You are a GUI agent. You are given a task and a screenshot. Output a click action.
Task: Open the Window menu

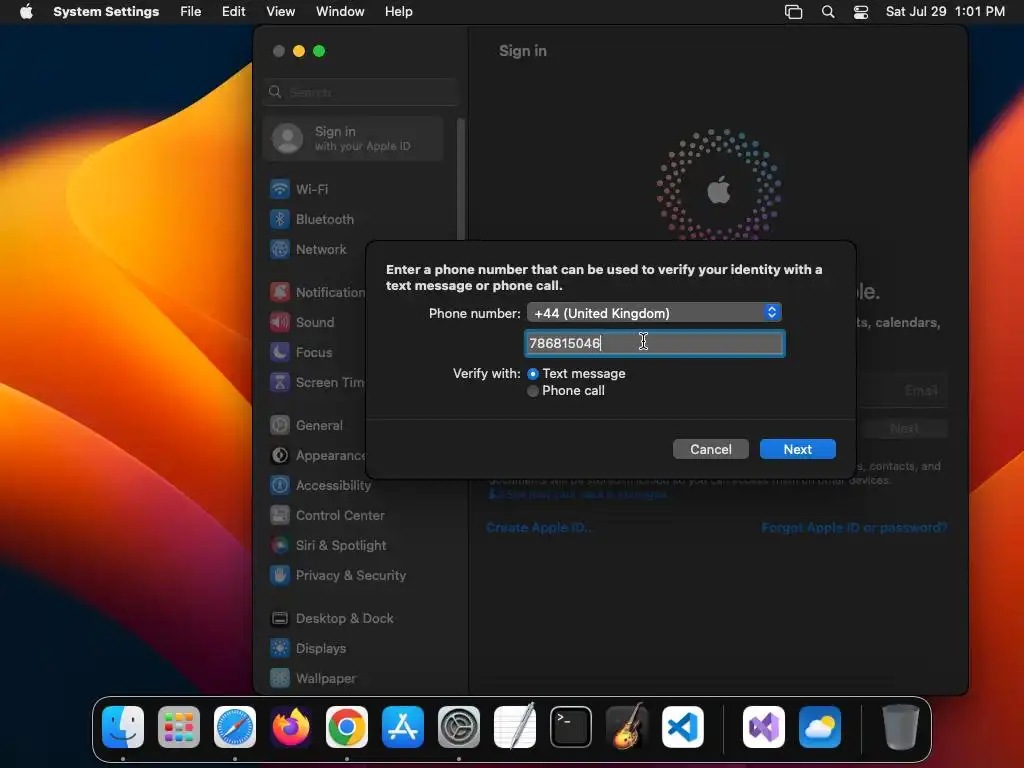(x=340, y=12)
